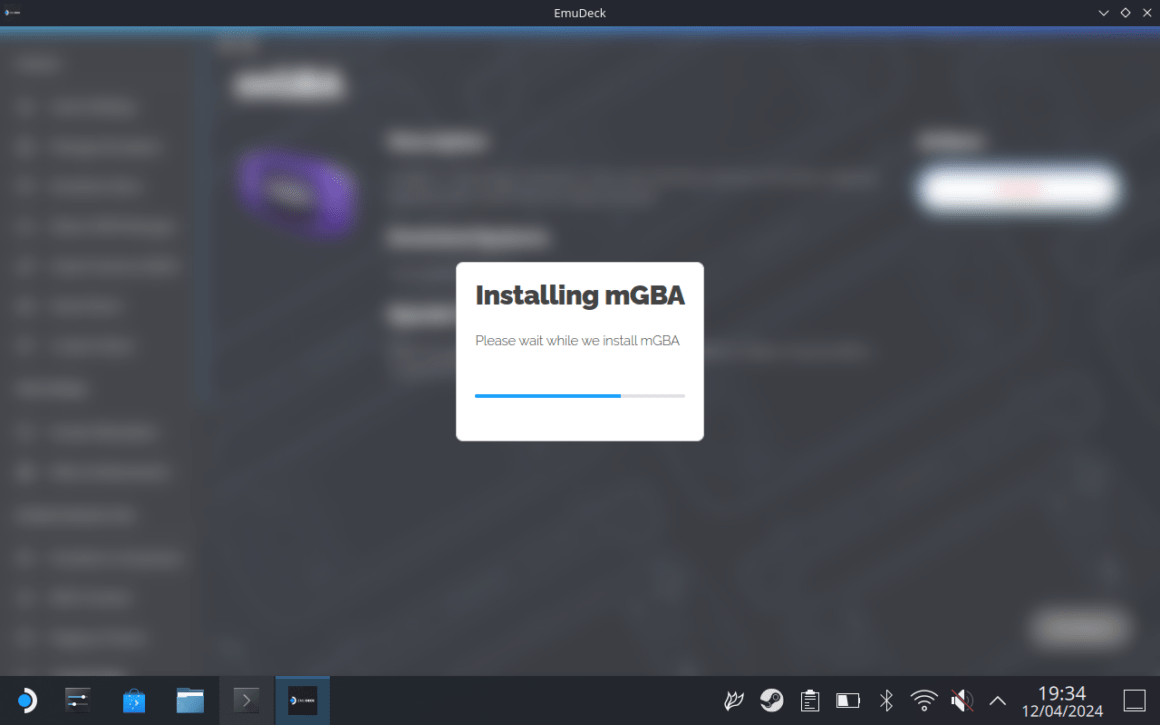This screenshot has width=1160, height=725.
Task: Open the application launcher on the taskbar
Action: point(27,700)
